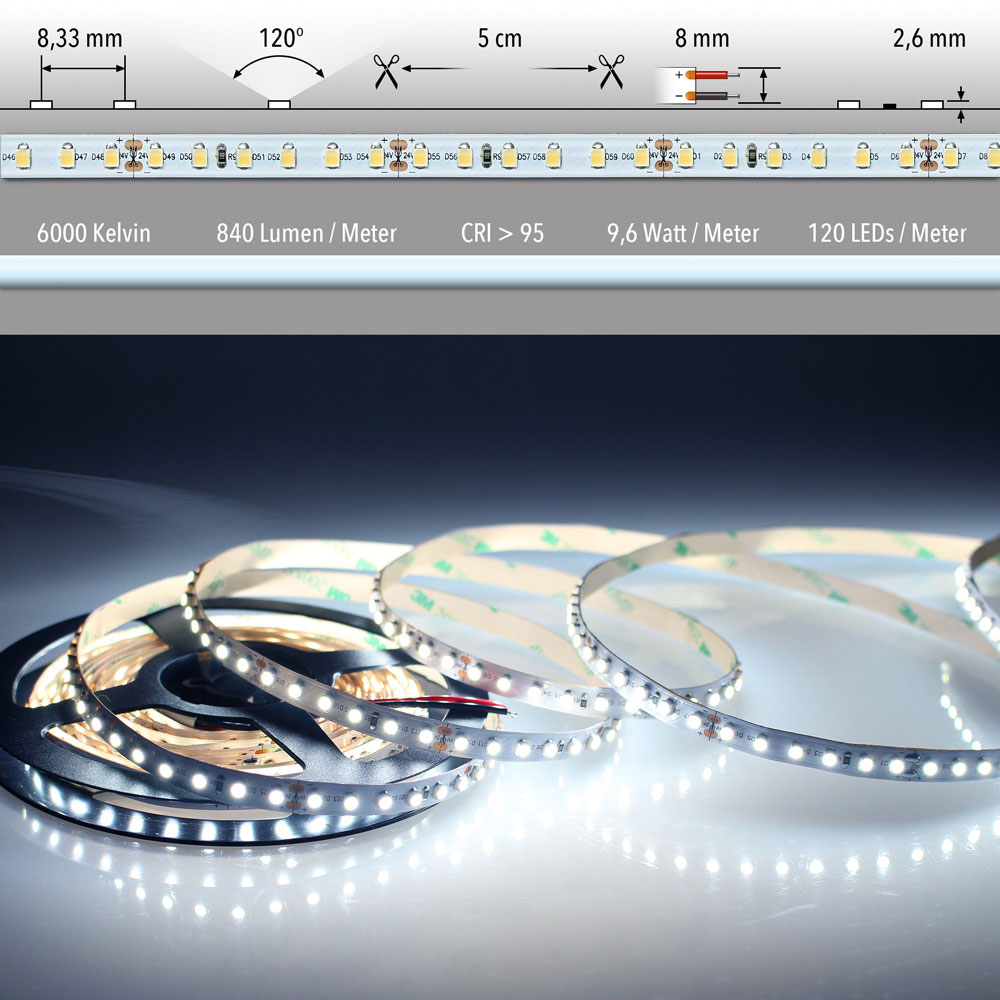The width and height of the screenshot is (1000, 1000).
Task: Click the D55 marking on flat strip
Action: (x=434, y=157)
